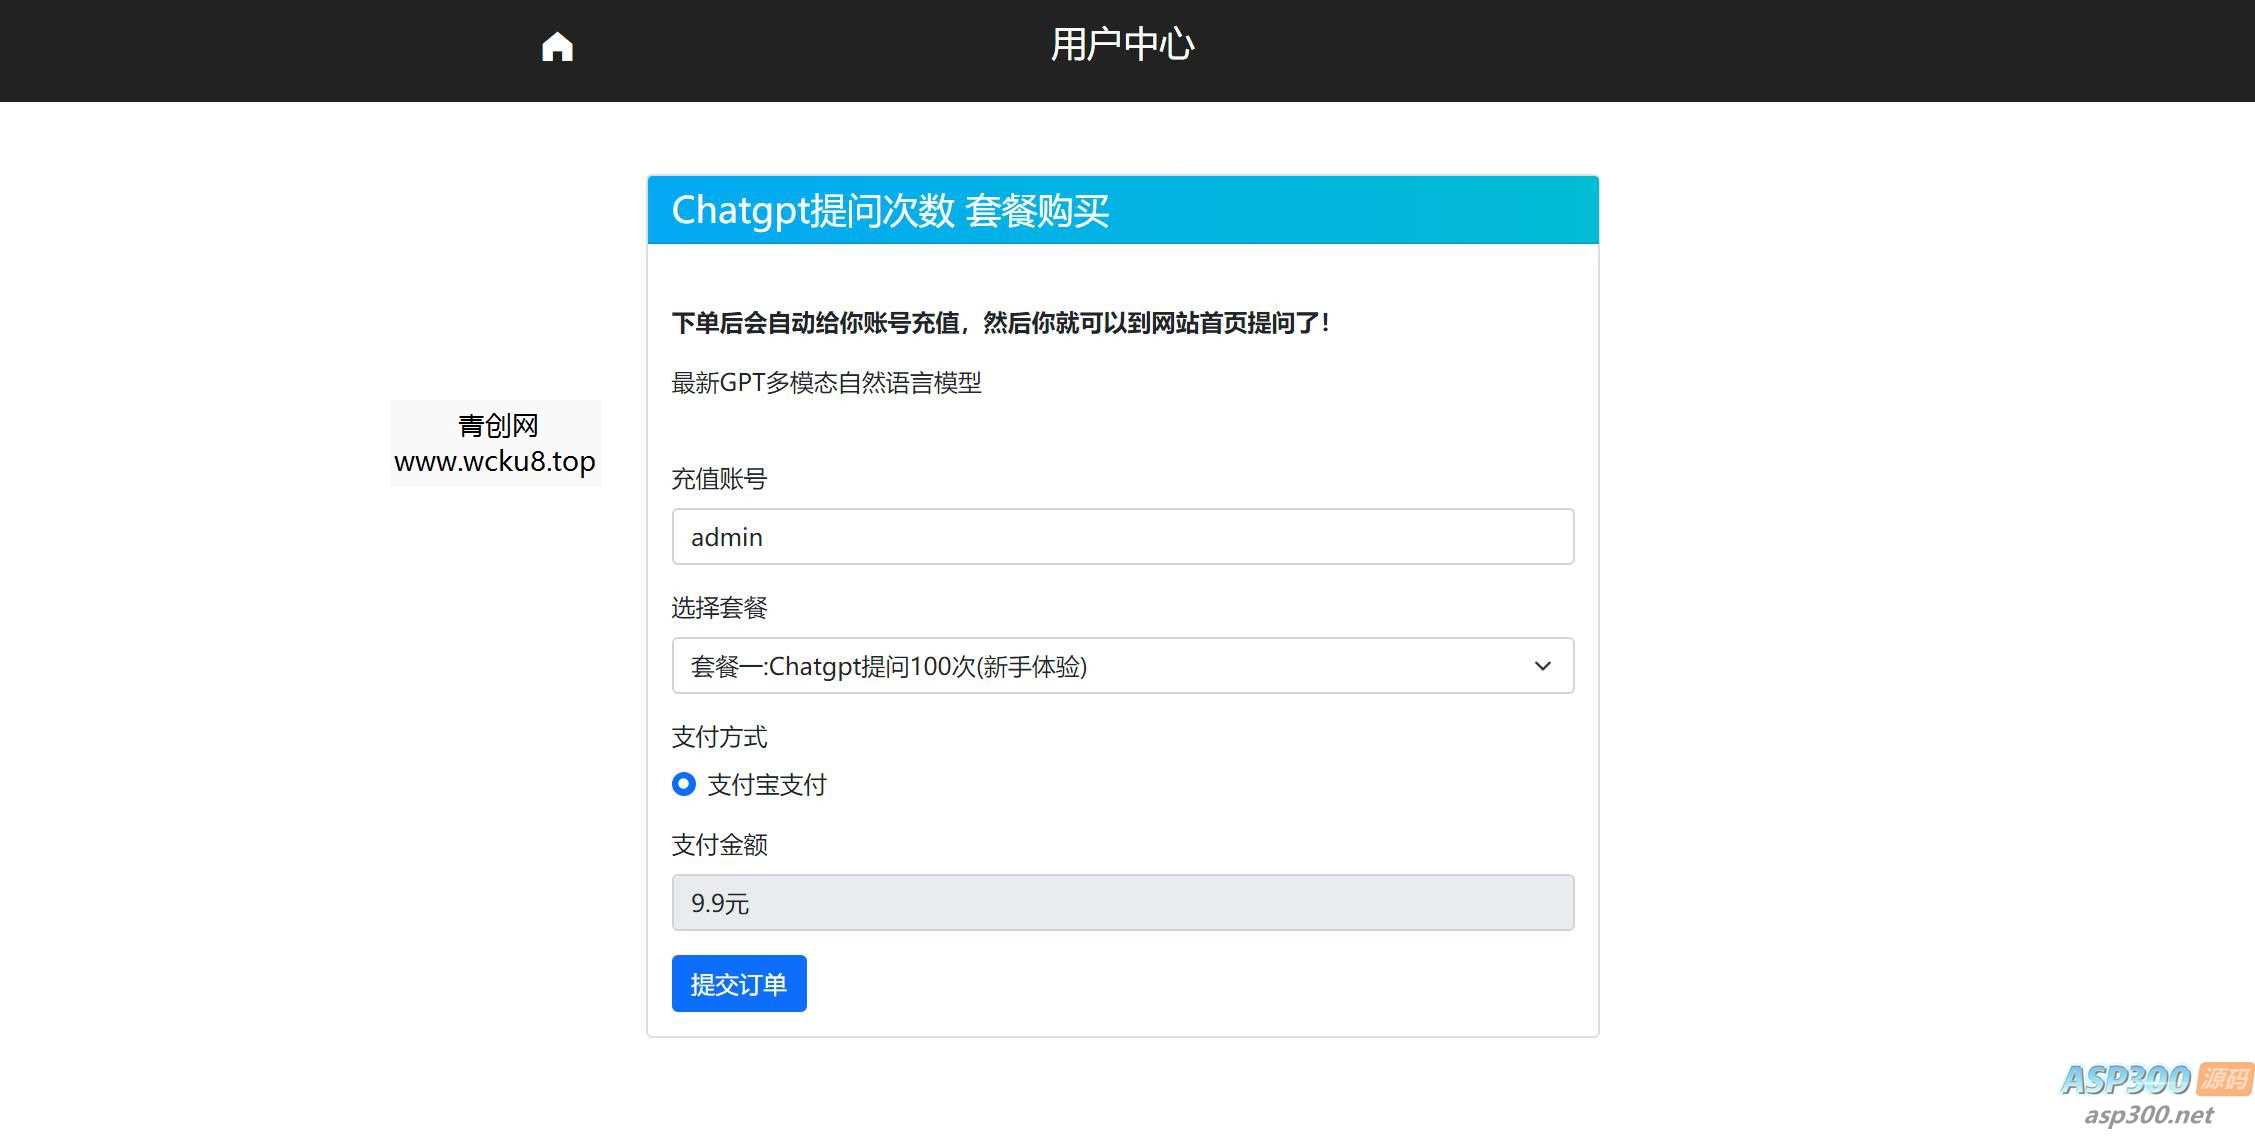Image resolution: width=2255 pixels, height=1137 pixels.
Task: Click the chevron on the 套餐一 selector
Action: pos(1542,665)
